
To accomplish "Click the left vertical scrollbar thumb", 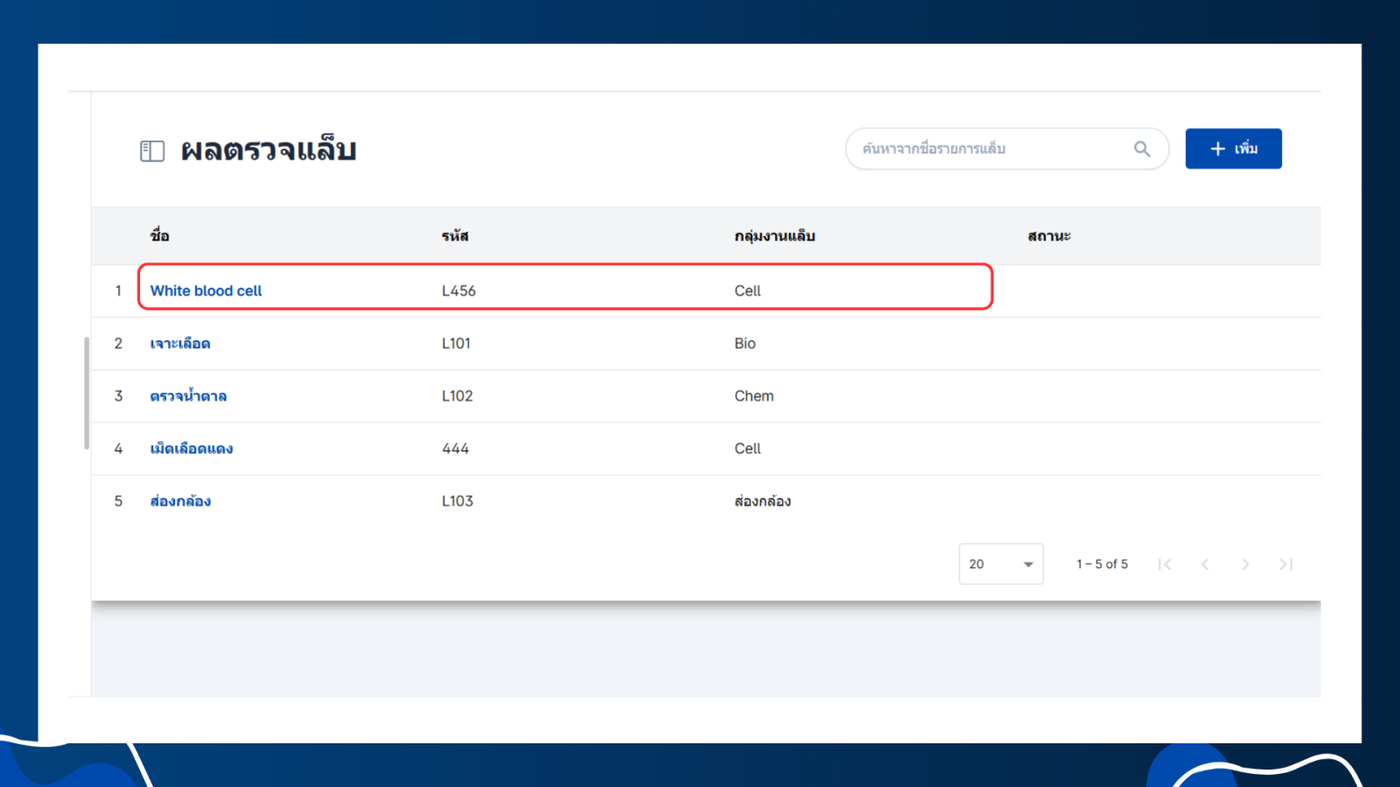I will (x=87, y=393).
